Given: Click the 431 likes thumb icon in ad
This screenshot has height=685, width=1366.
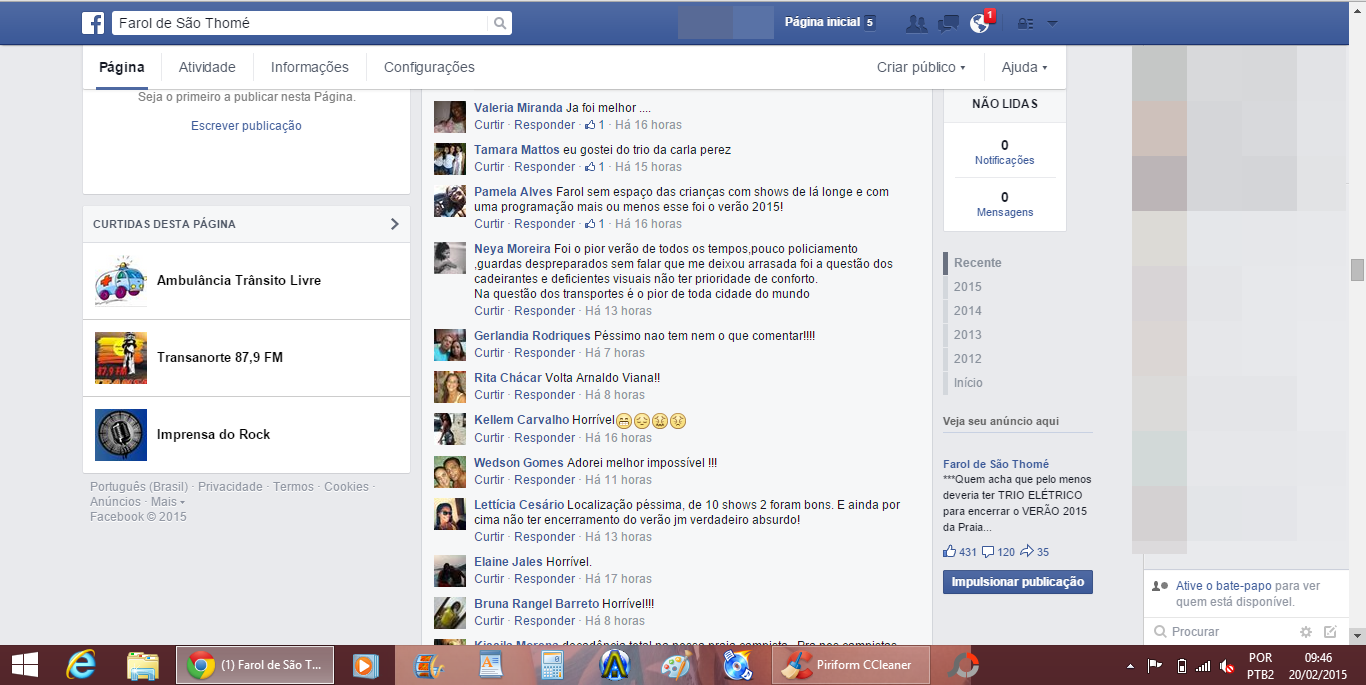Looking at the screenshot, I should (x=949, y=552).
